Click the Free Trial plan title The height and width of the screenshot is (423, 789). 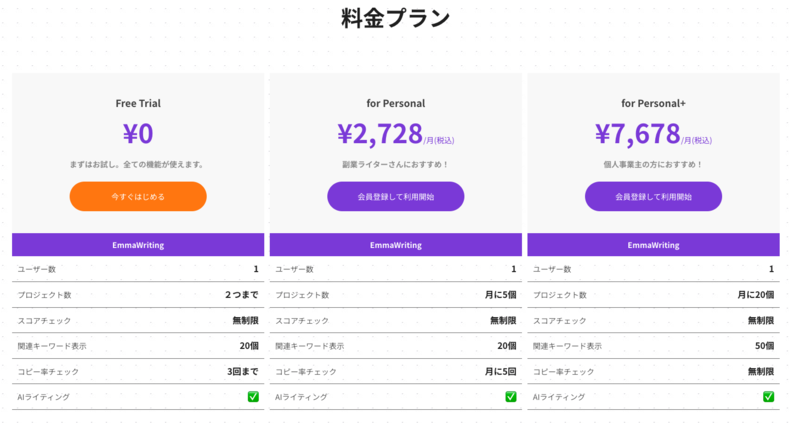[138, 102]
